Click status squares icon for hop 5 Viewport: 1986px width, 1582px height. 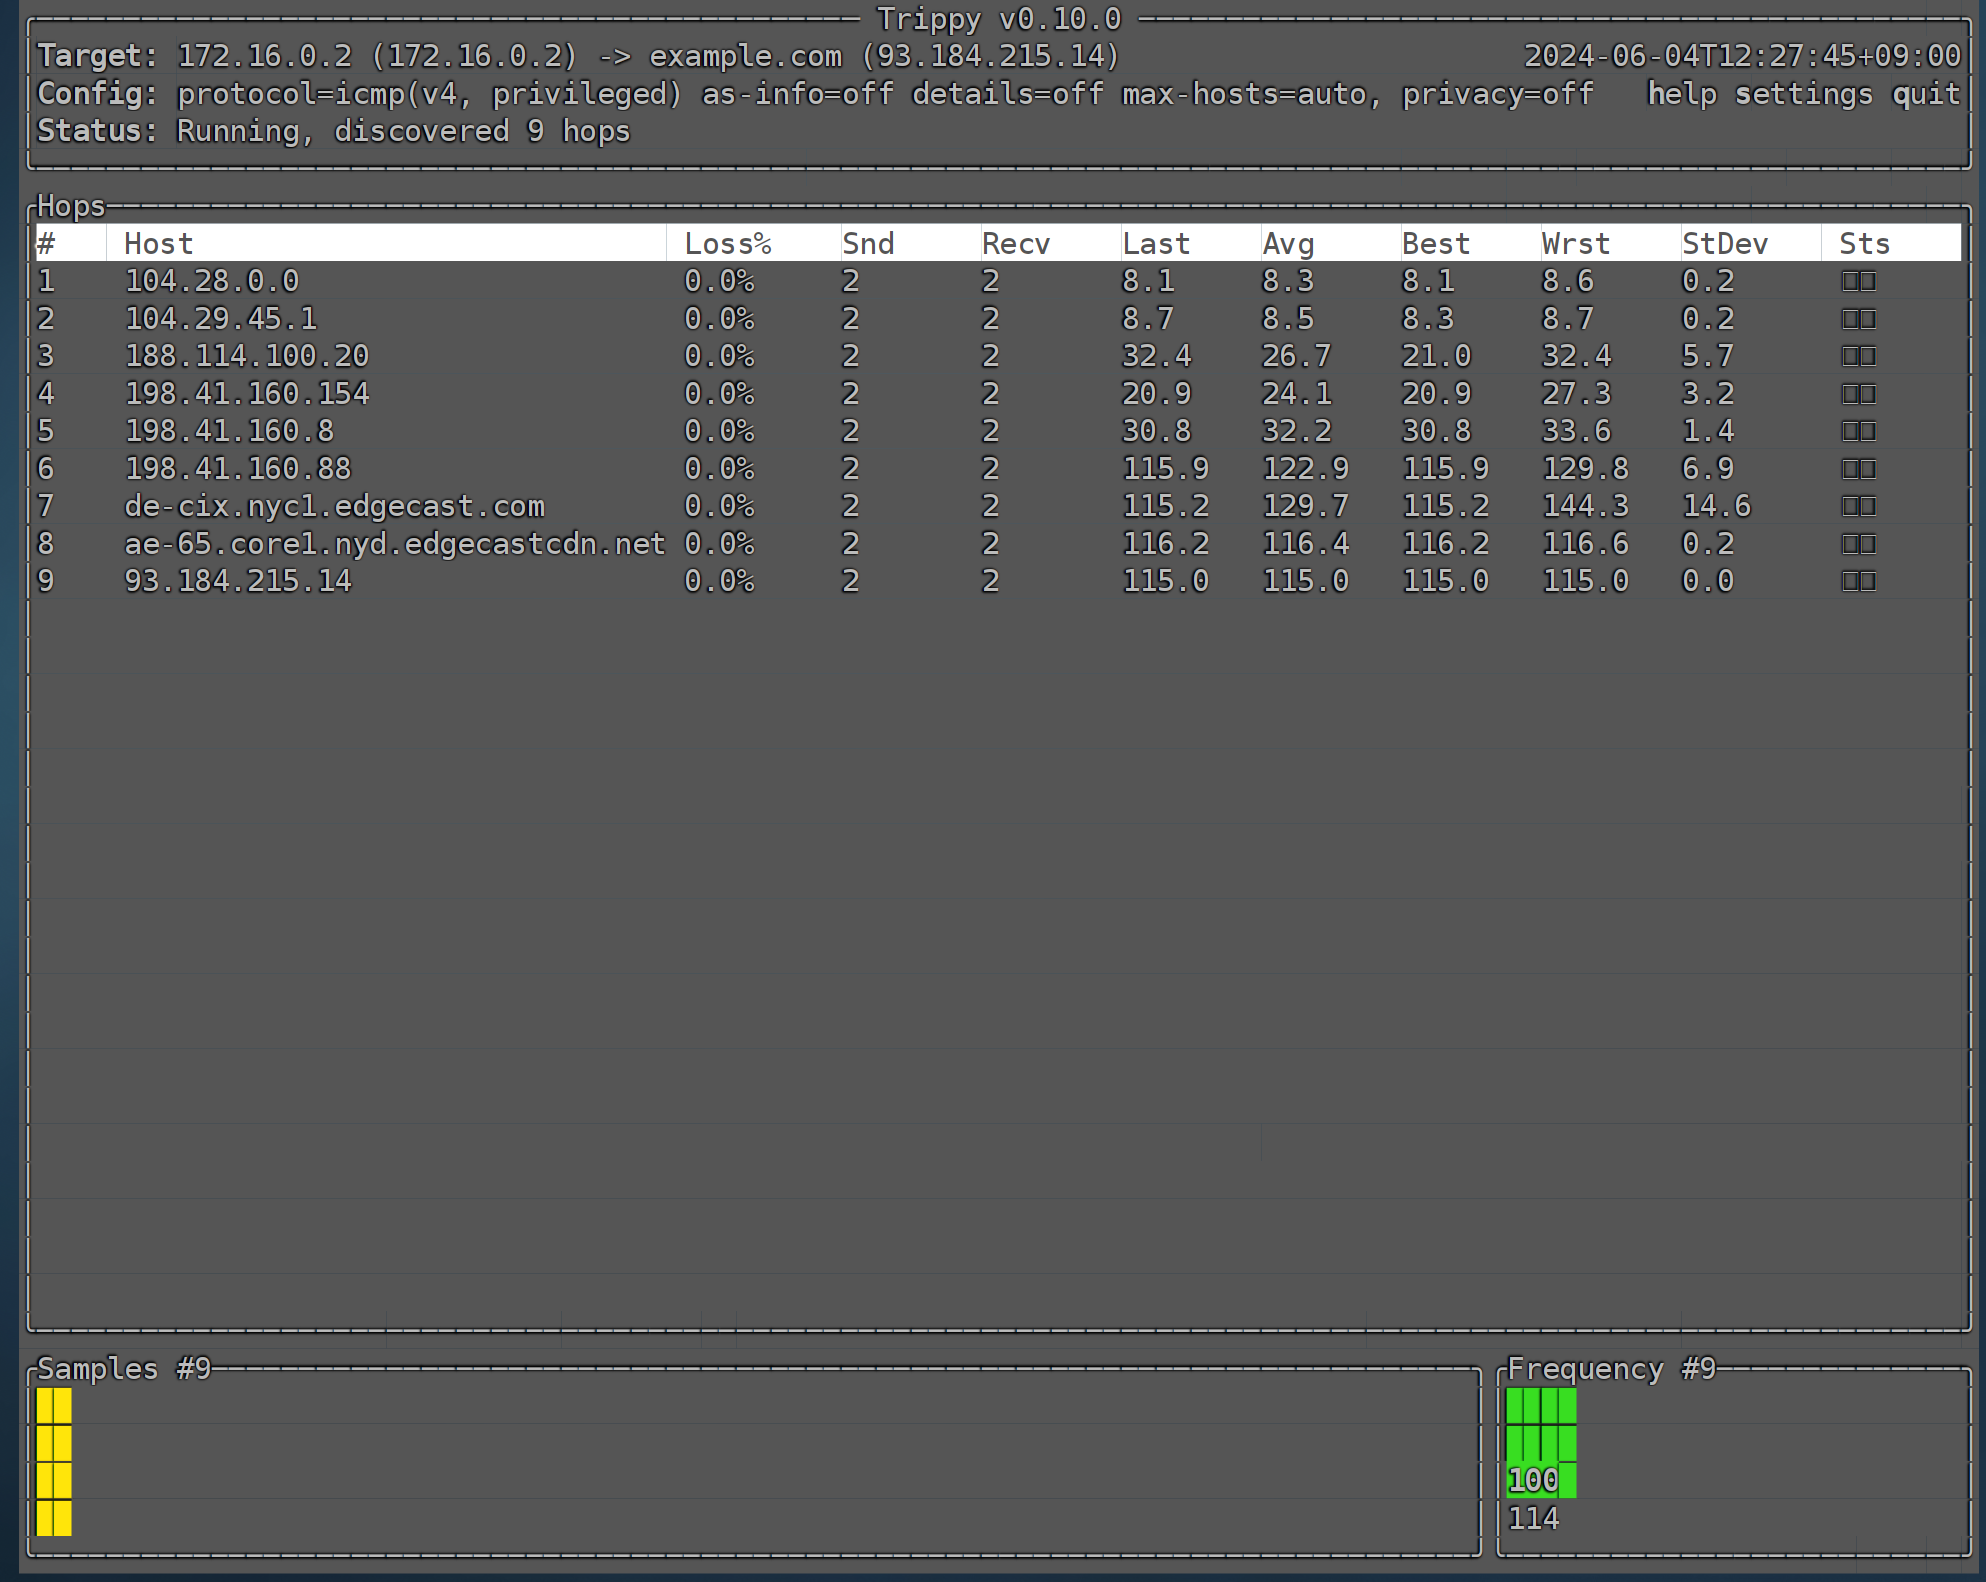point(1858,432)
